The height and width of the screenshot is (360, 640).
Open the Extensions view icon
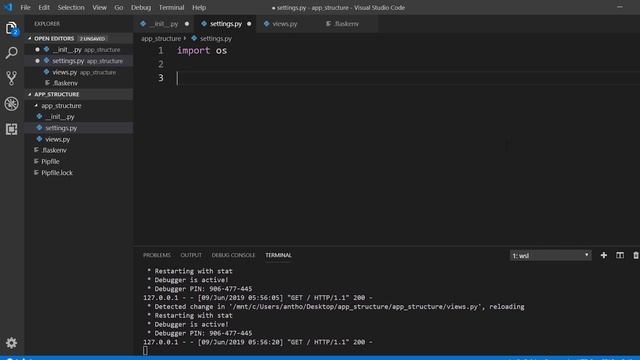click(x=11, y=129)
